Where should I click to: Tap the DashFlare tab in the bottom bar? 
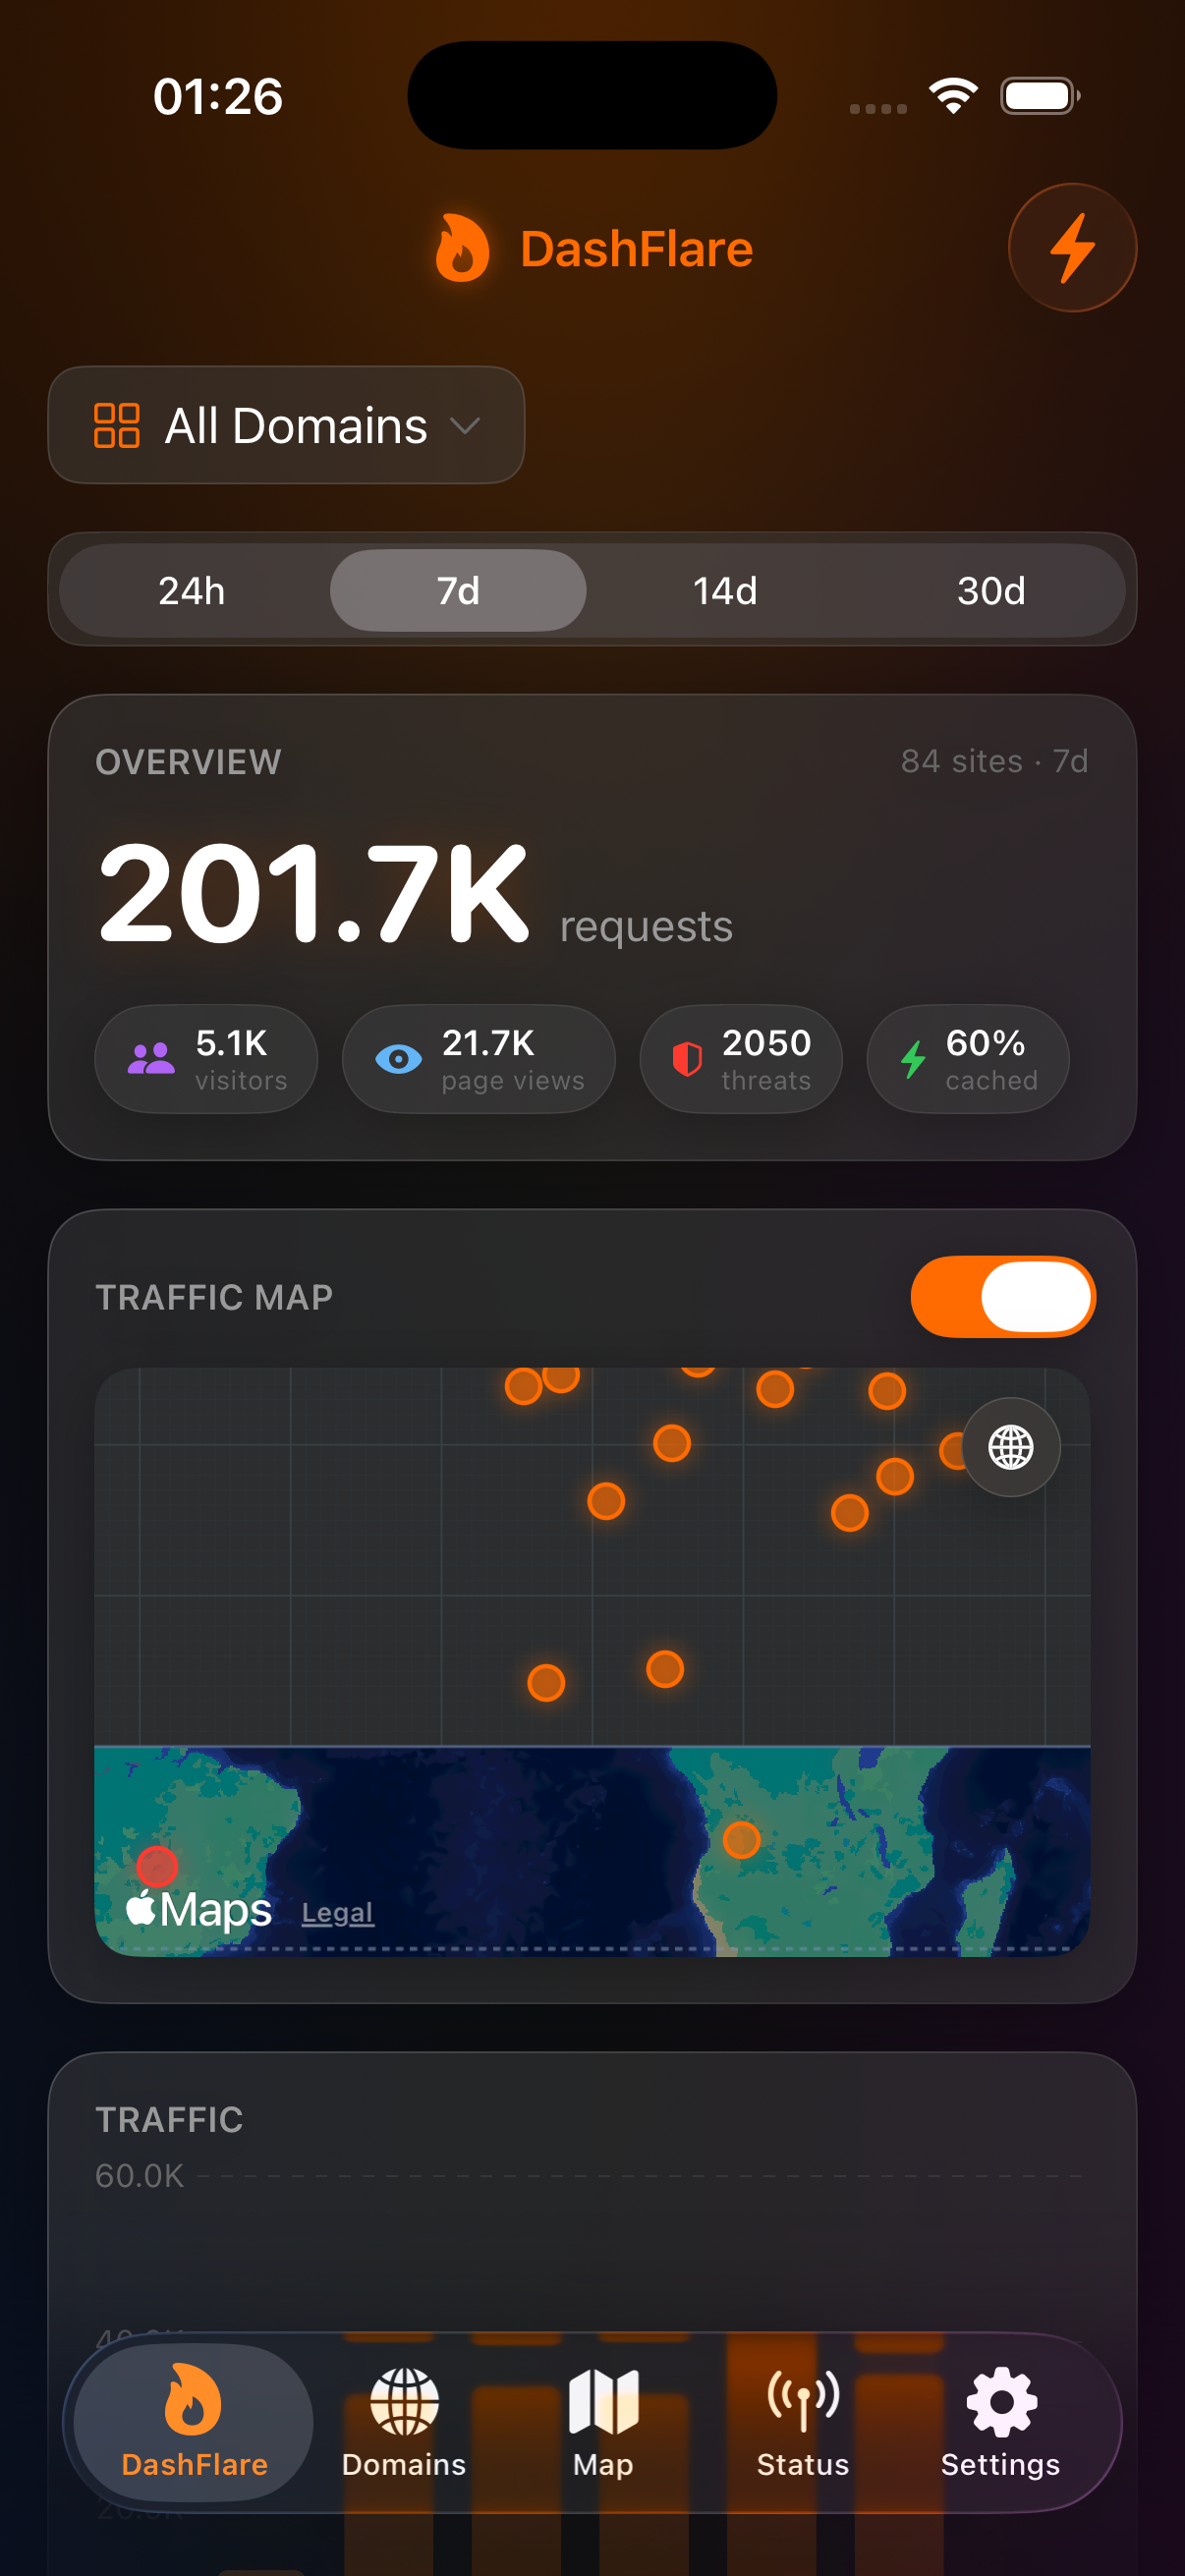coord(194,2422)
